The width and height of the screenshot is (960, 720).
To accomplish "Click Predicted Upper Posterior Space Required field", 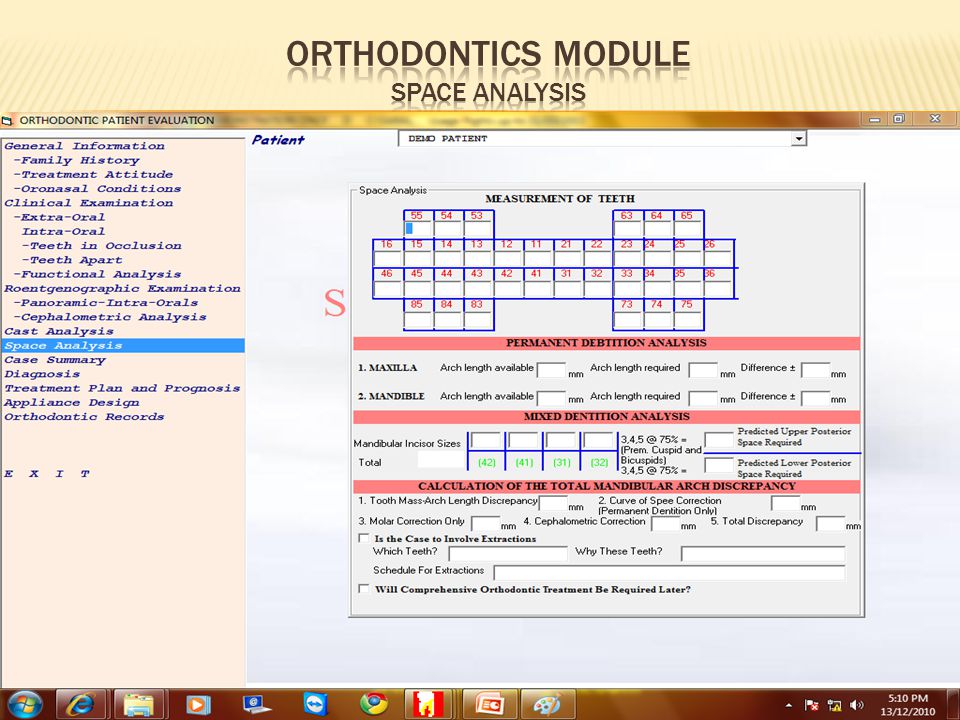I will coord(719,440).
